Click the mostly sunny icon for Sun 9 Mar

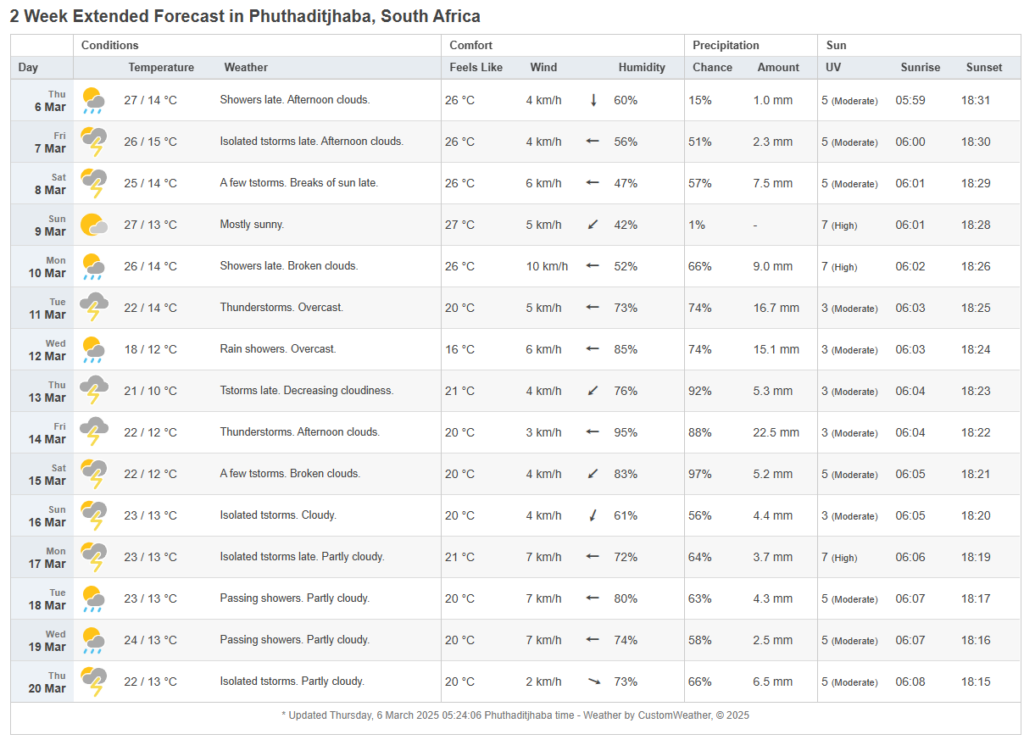click(x=94, y=225)
